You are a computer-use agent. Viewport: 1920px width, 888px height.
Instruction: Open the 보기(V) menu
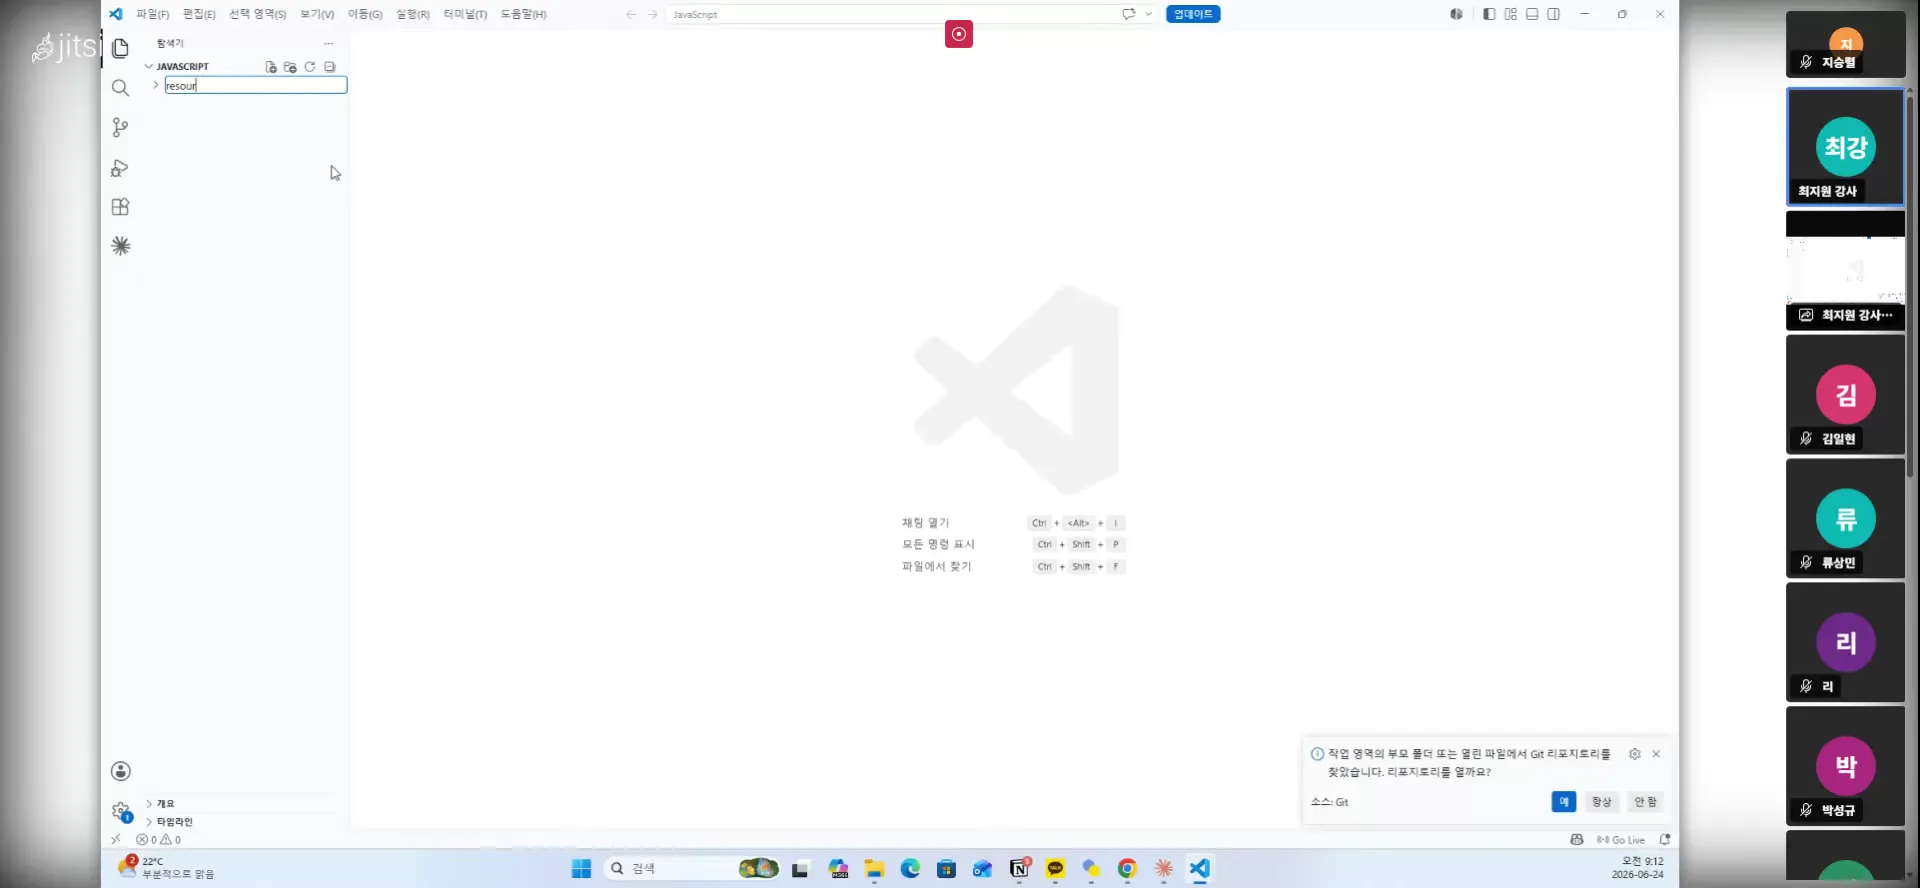[x=317, y=14]
